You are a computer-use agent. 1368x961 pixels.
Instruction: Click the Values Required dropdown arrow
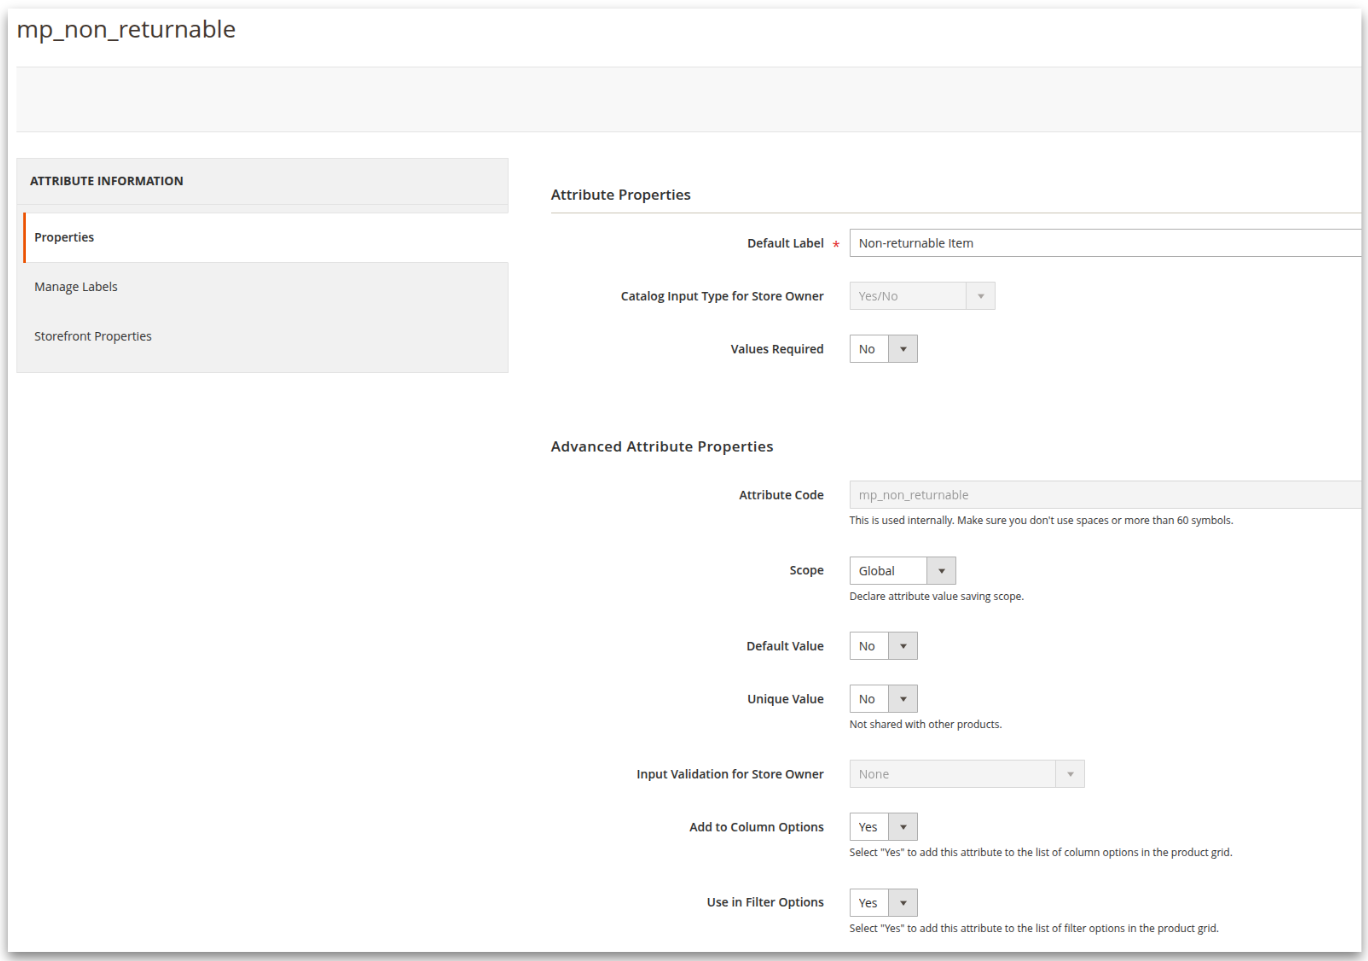point(902,348)
